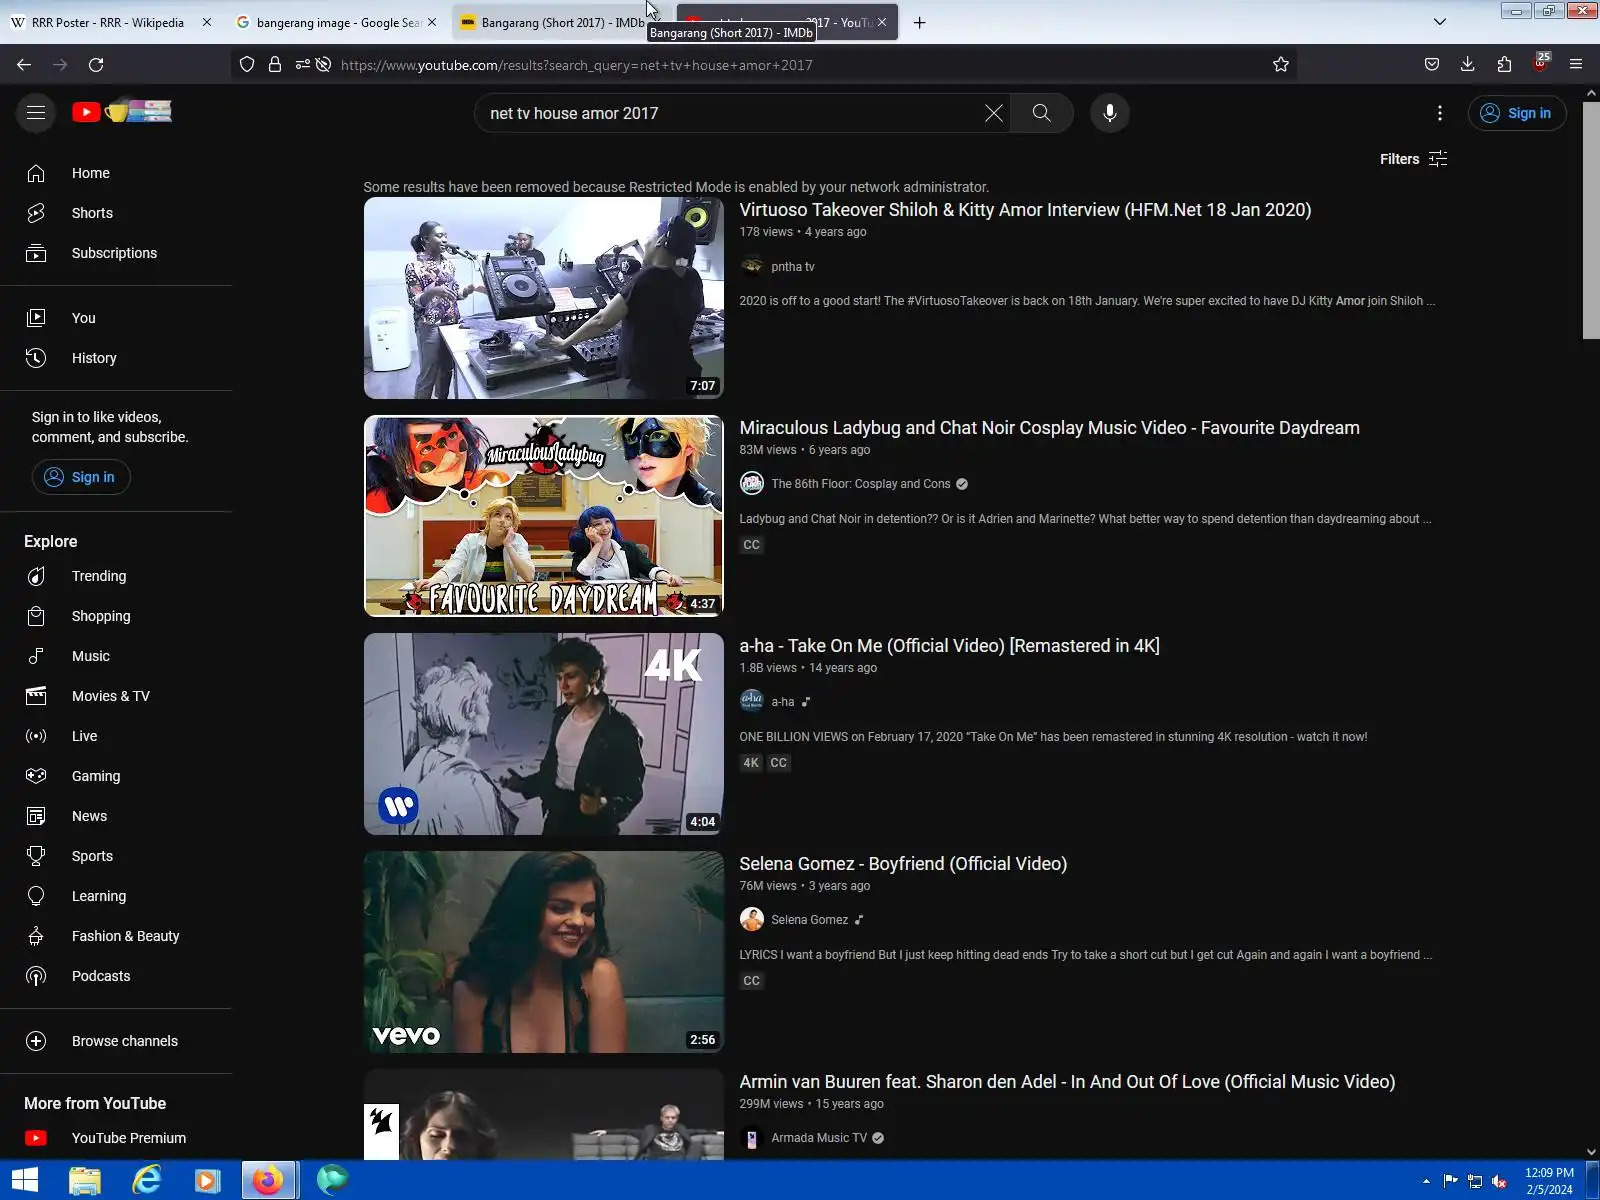Open the taskbar clock and date
Viewport: 1600px width, 1200px height.
click(1549, 1181)
